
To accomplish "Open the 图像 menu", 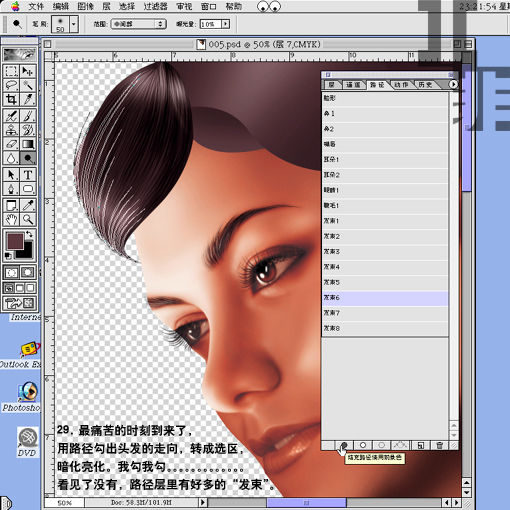I will [x=85, y=6].
